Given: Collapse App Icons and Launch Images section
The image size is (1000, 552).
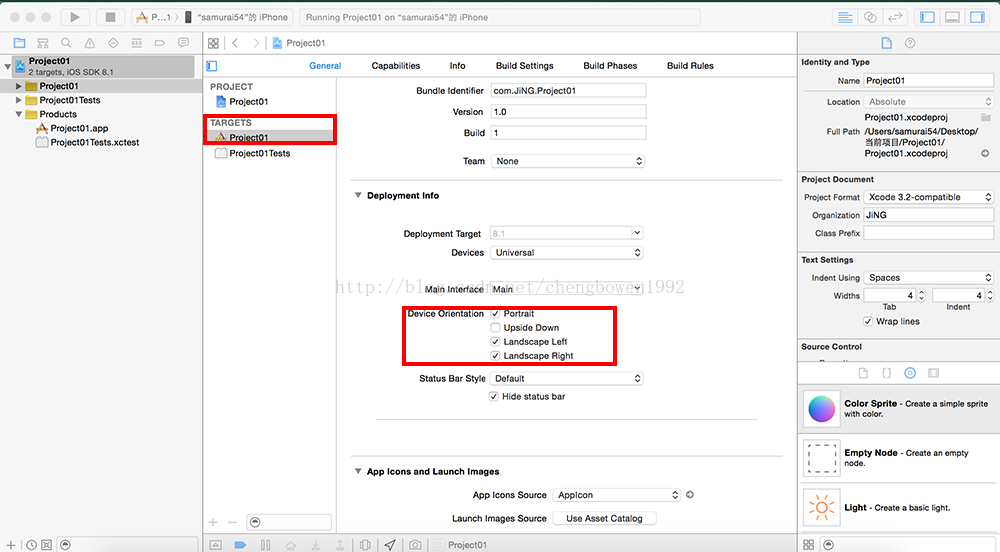Looking at the screenshot, I should pyautogui.click(x=358, y=472).
